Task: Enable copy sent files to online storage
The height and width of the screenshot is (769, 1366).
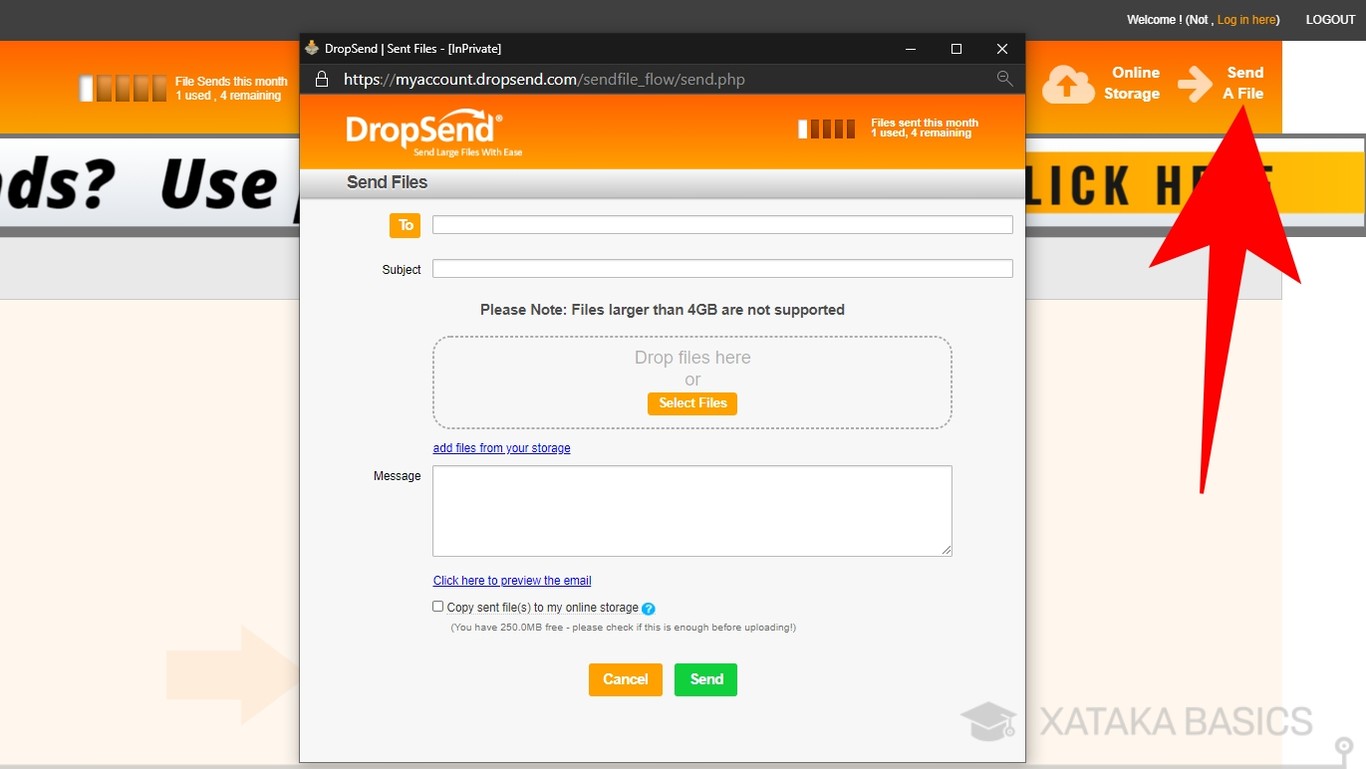Action: (437, 605)
